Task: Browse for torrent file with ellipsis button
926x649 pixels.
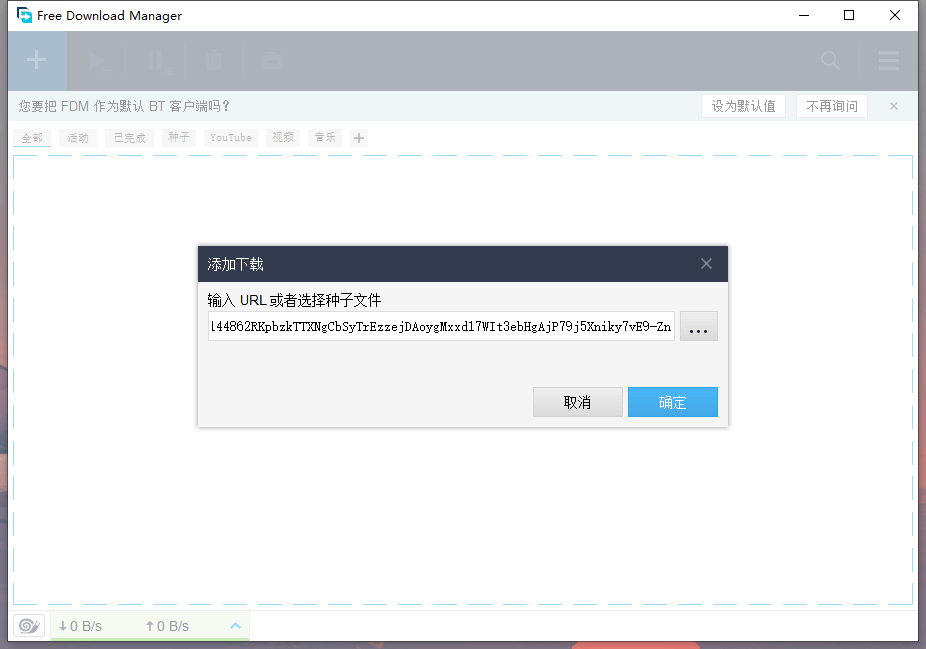Action: tap(699, 327)
